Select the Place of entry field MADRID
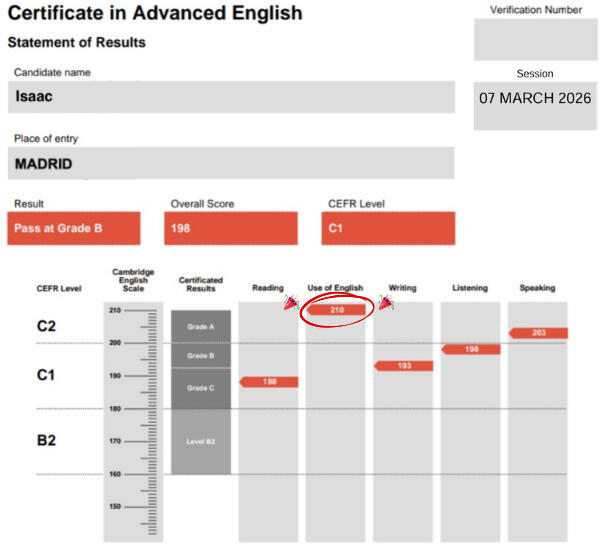This screenshot has height=550, width=604. tap(233, 163)
